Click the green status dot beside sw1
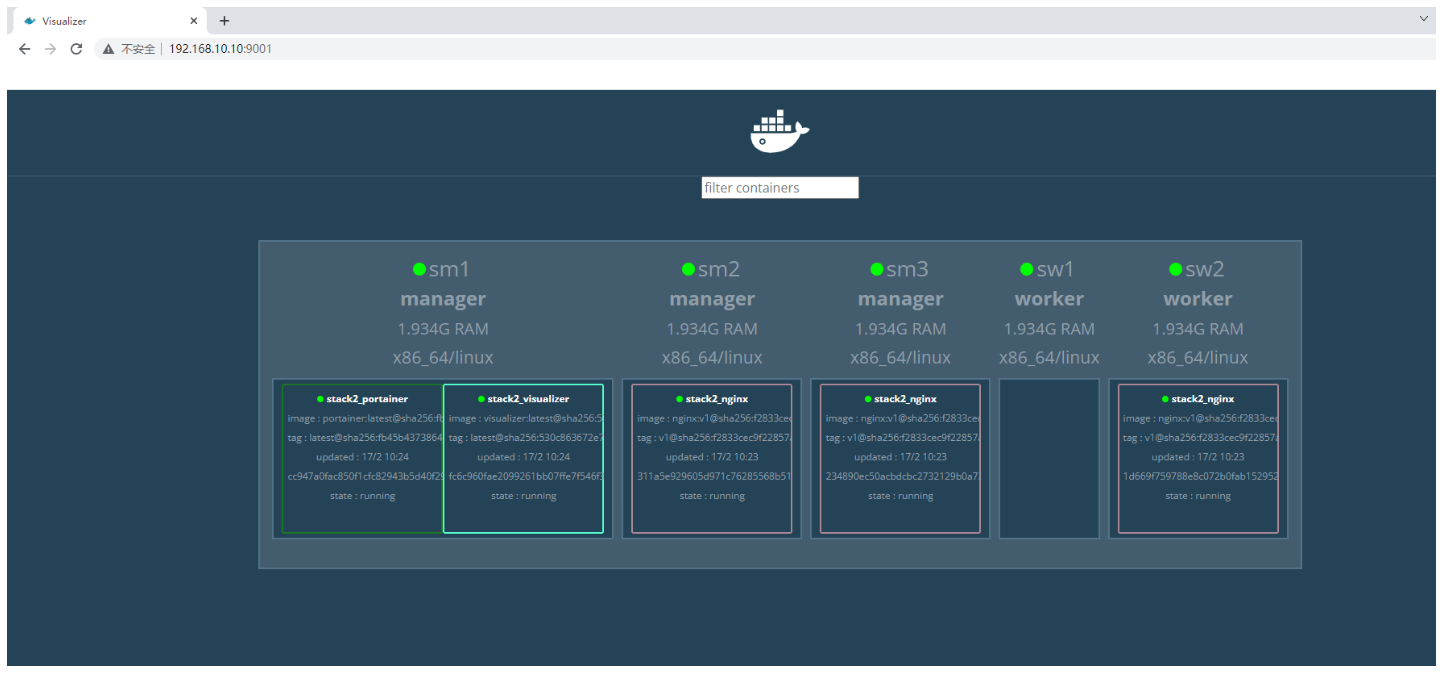The width and height of the screenshot is (1449, 675). [x=1026, y=267]
